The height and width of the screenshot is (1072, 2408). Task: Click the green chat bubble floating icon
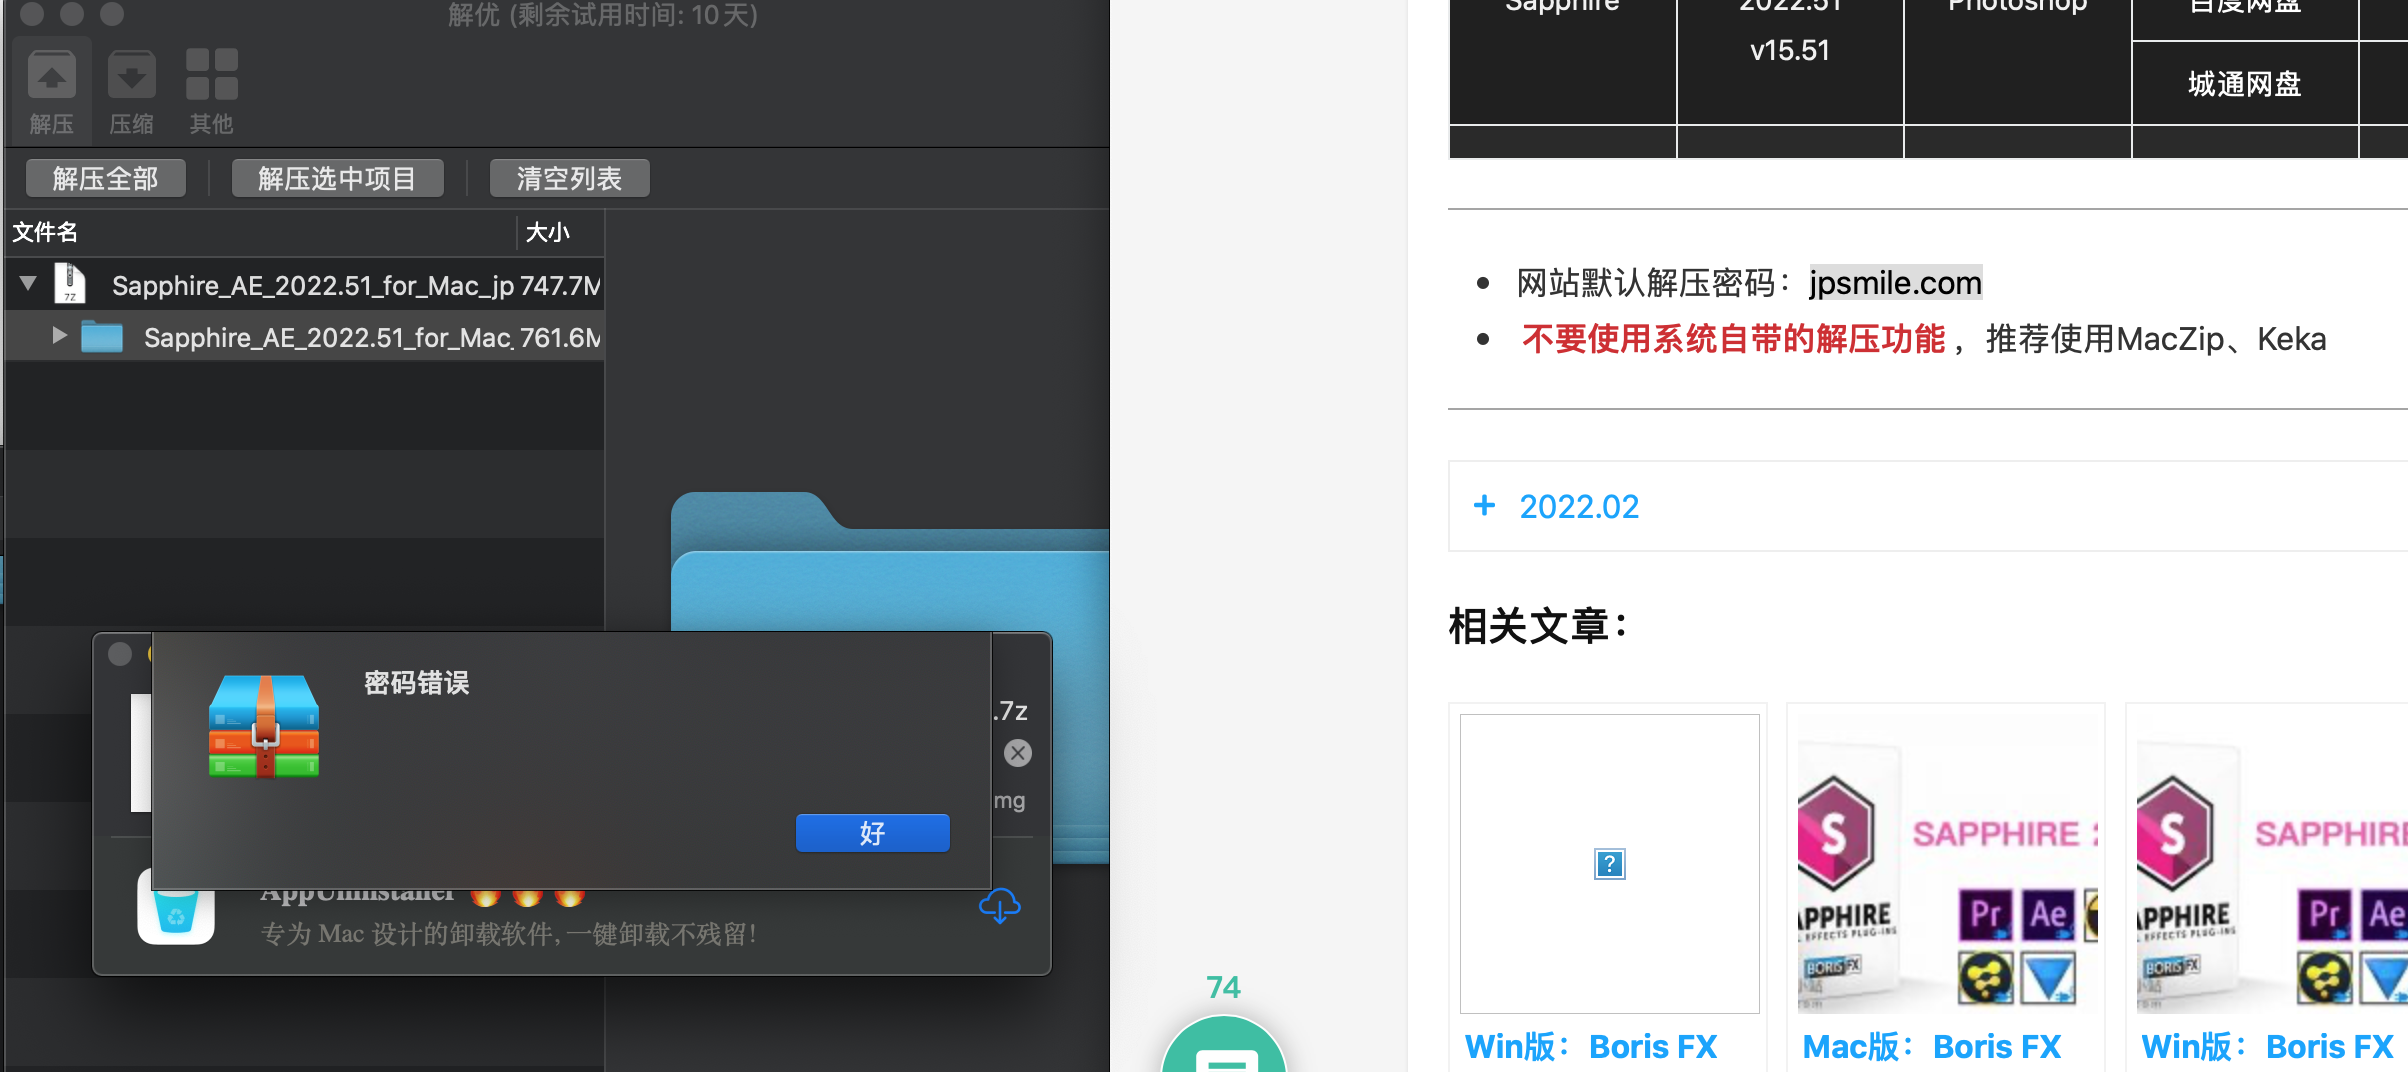tap(1223, 1052)
